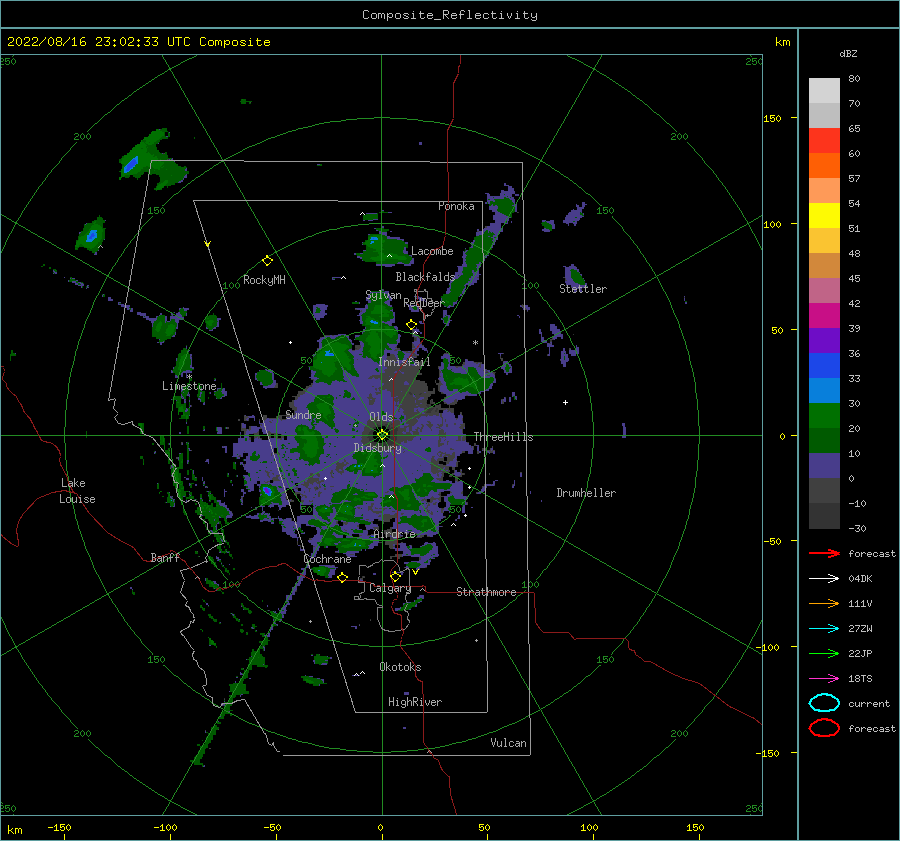The image size is (900, 841).
Task: Click the Stettler label
Action: coord(583,289)
